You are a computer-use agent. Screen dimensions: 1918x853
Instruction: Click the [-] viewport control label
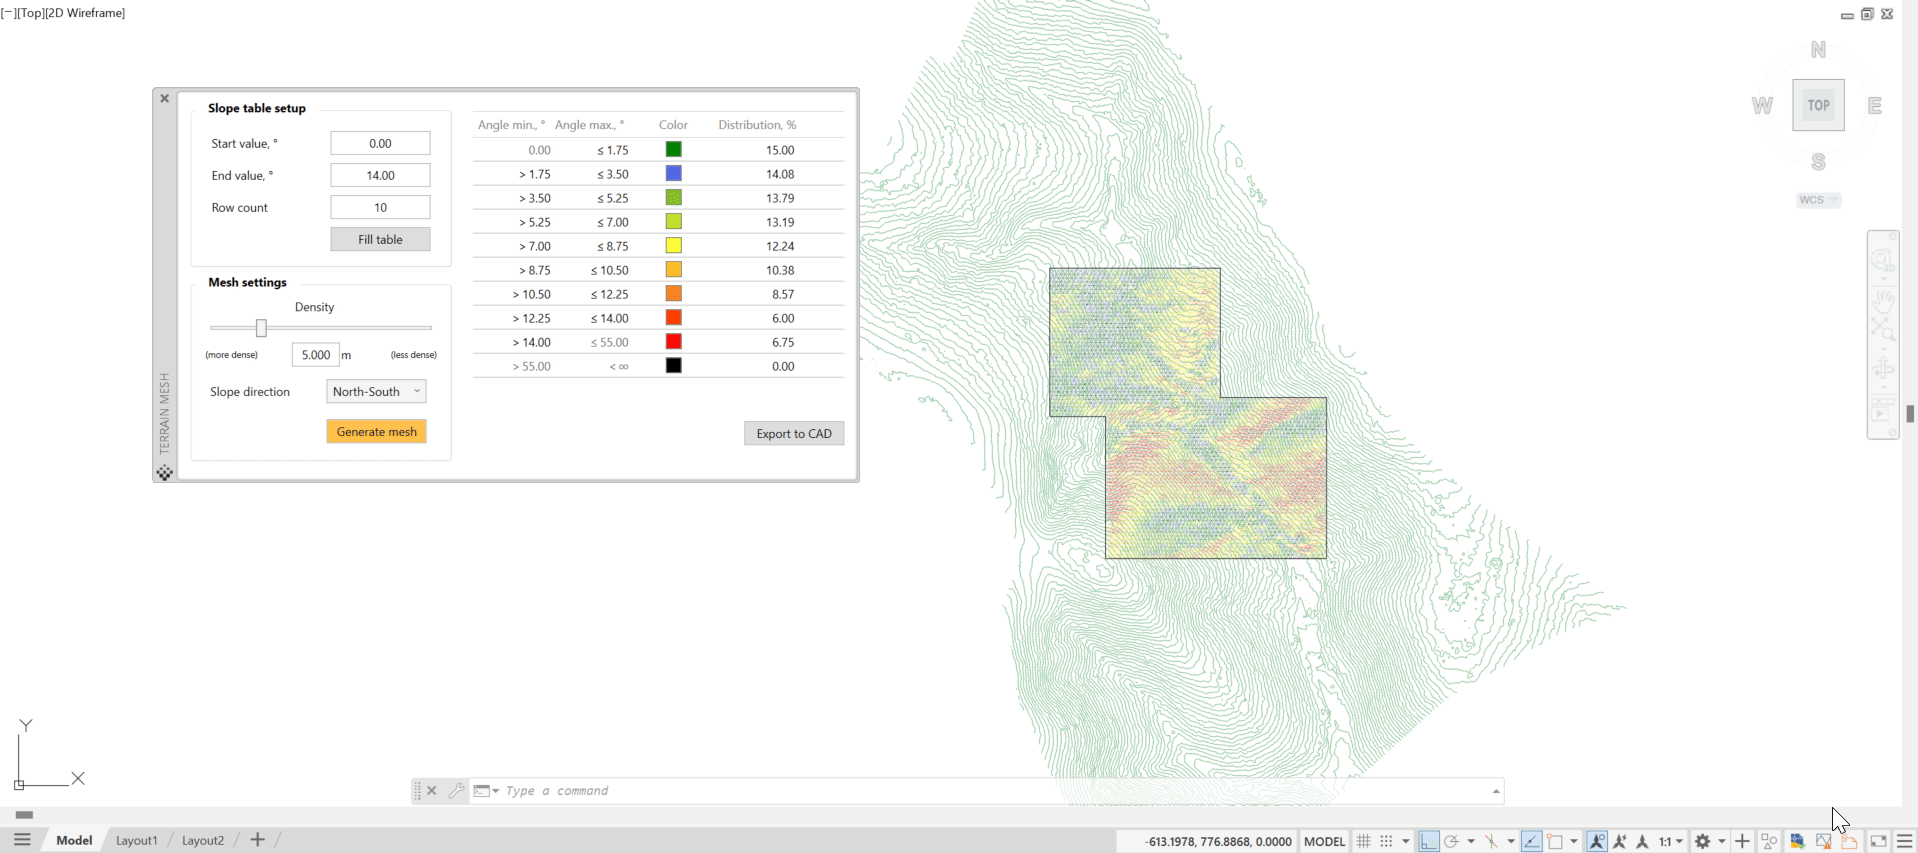tap(8, 13)
